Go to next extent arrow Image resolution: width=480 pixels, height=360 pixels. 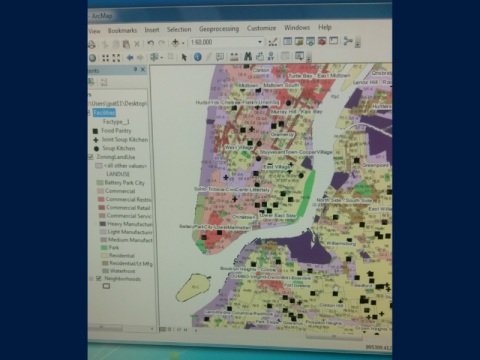[140, 58]
